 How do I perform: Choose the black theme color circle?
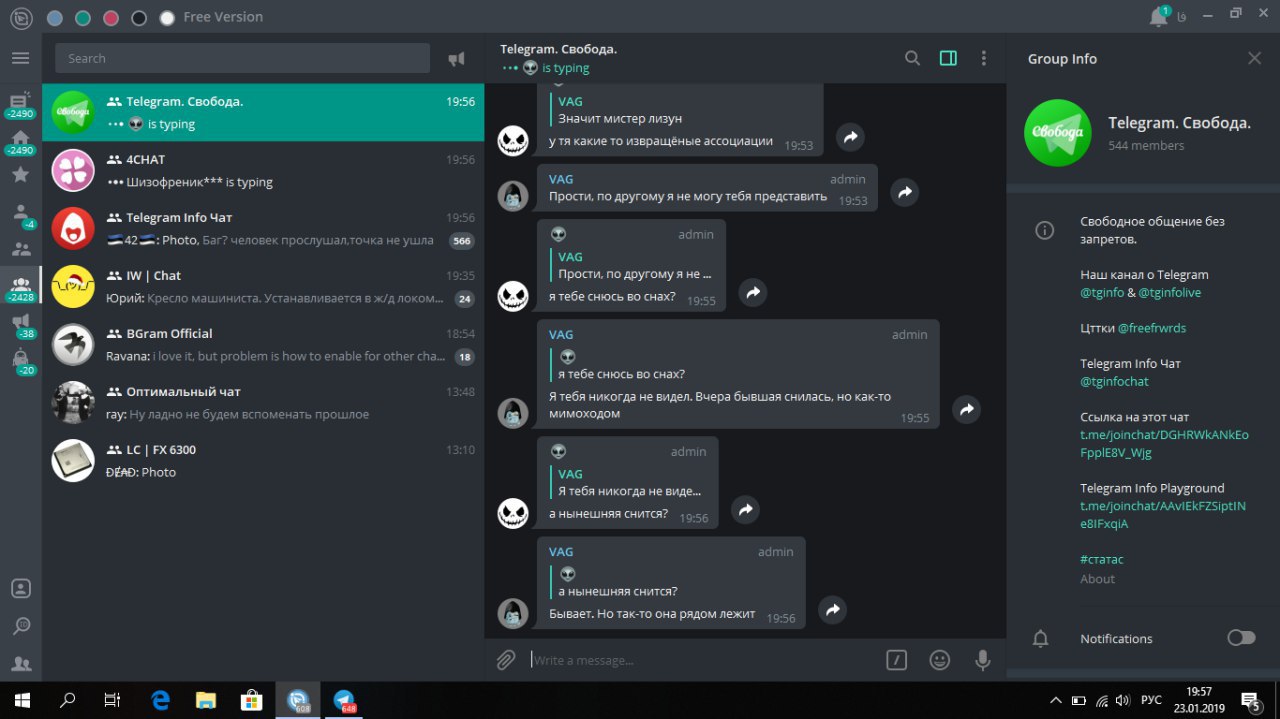tap(139, 17)
